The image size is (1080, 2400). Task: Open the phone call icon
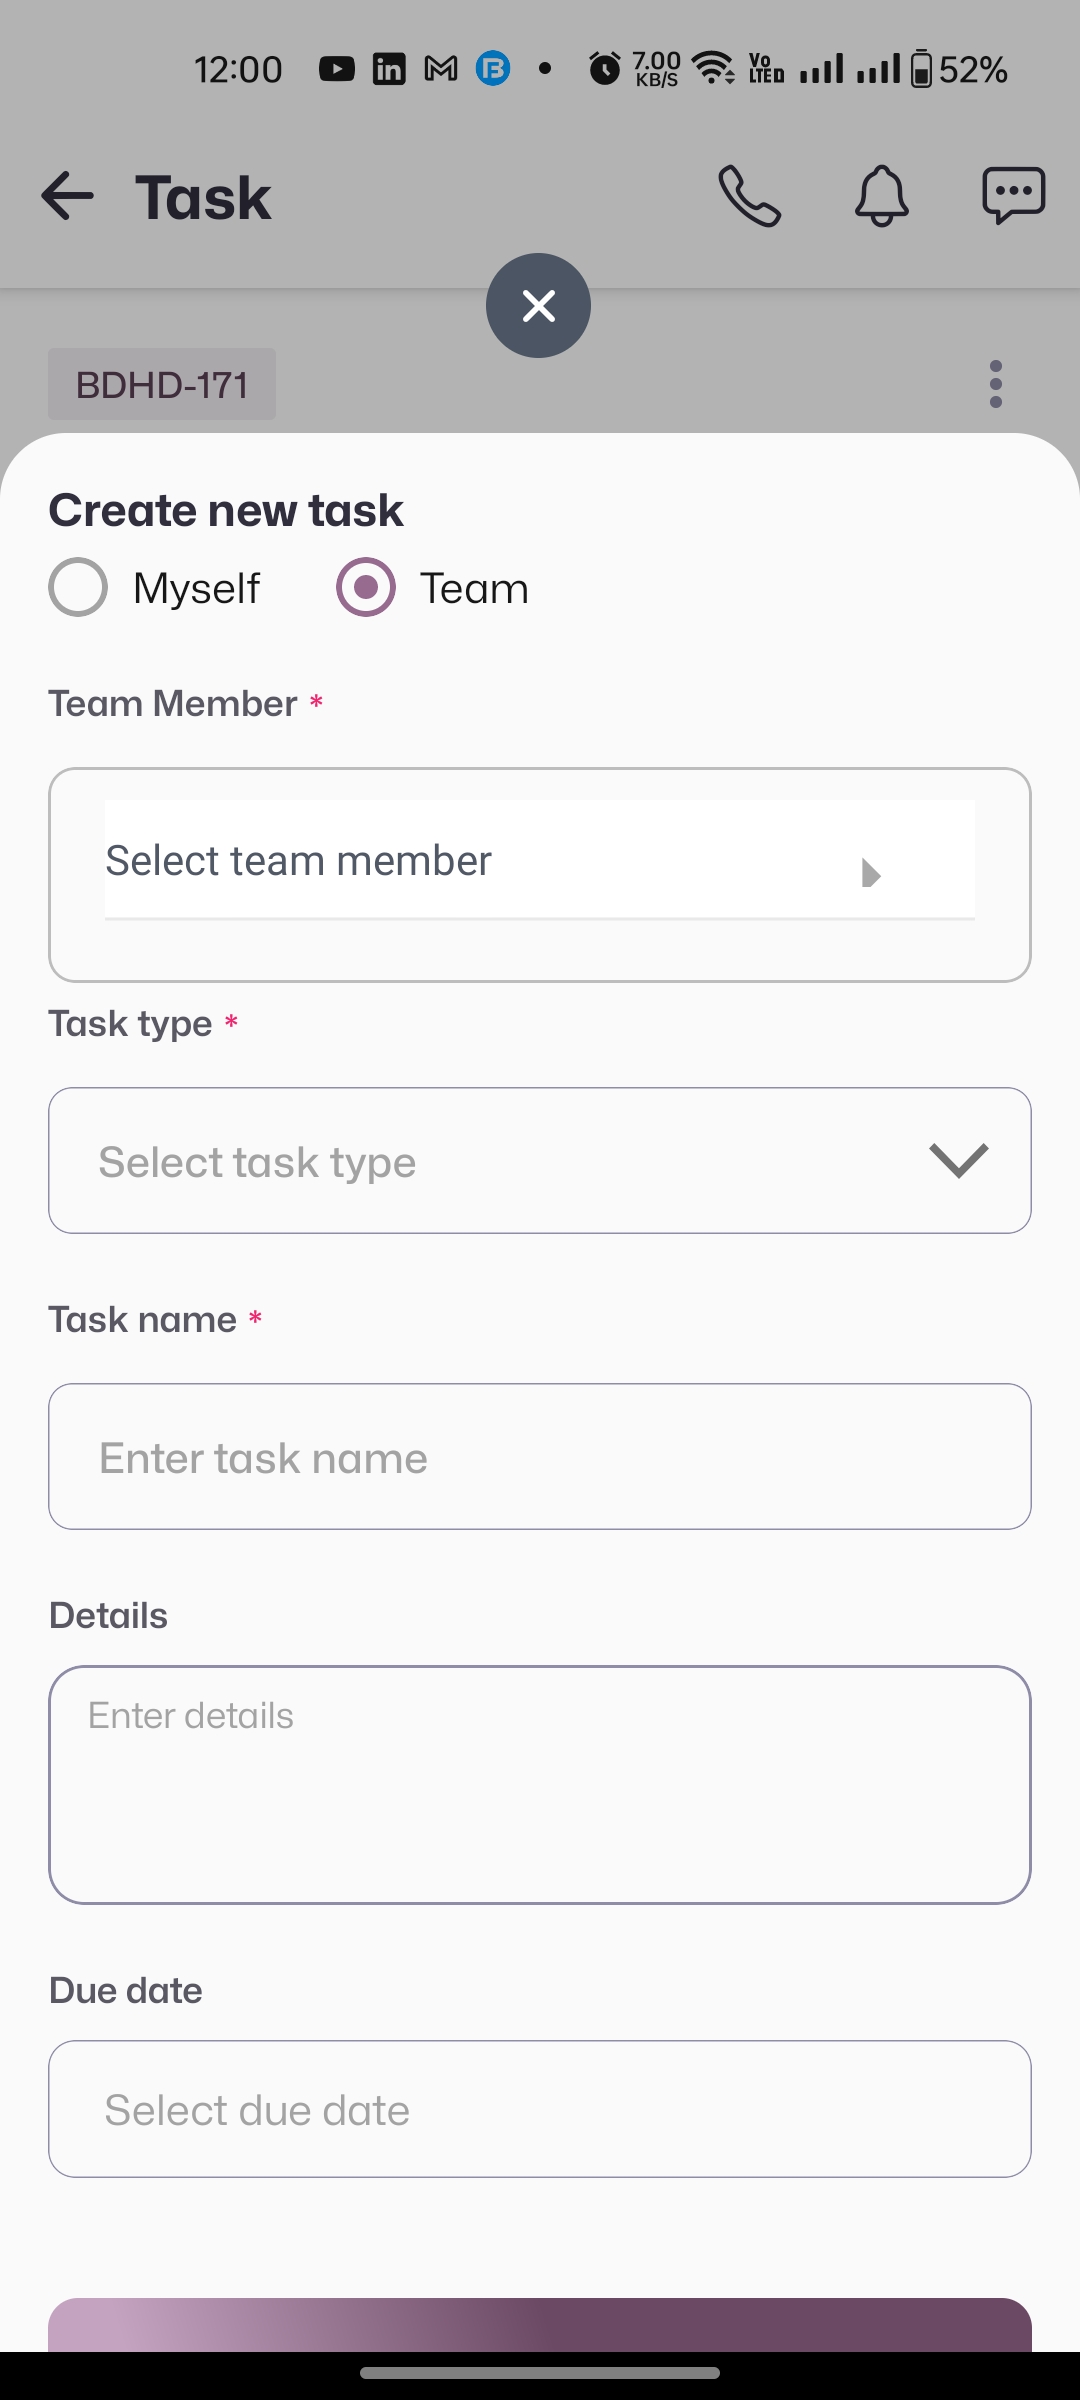coord(749,196)
